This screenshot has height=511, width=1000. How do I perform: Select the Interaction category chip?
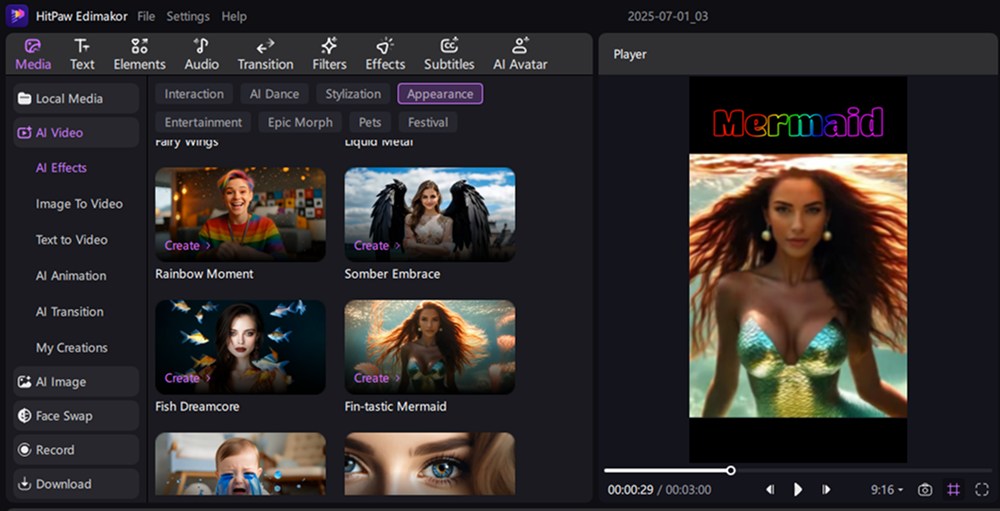[x=194, y=94]
